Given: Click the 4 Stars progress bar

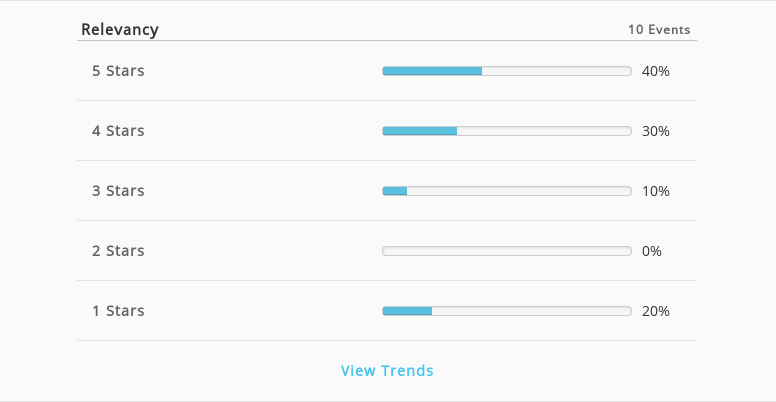Looking at the screenshot, I should click(x=507, y=131).
